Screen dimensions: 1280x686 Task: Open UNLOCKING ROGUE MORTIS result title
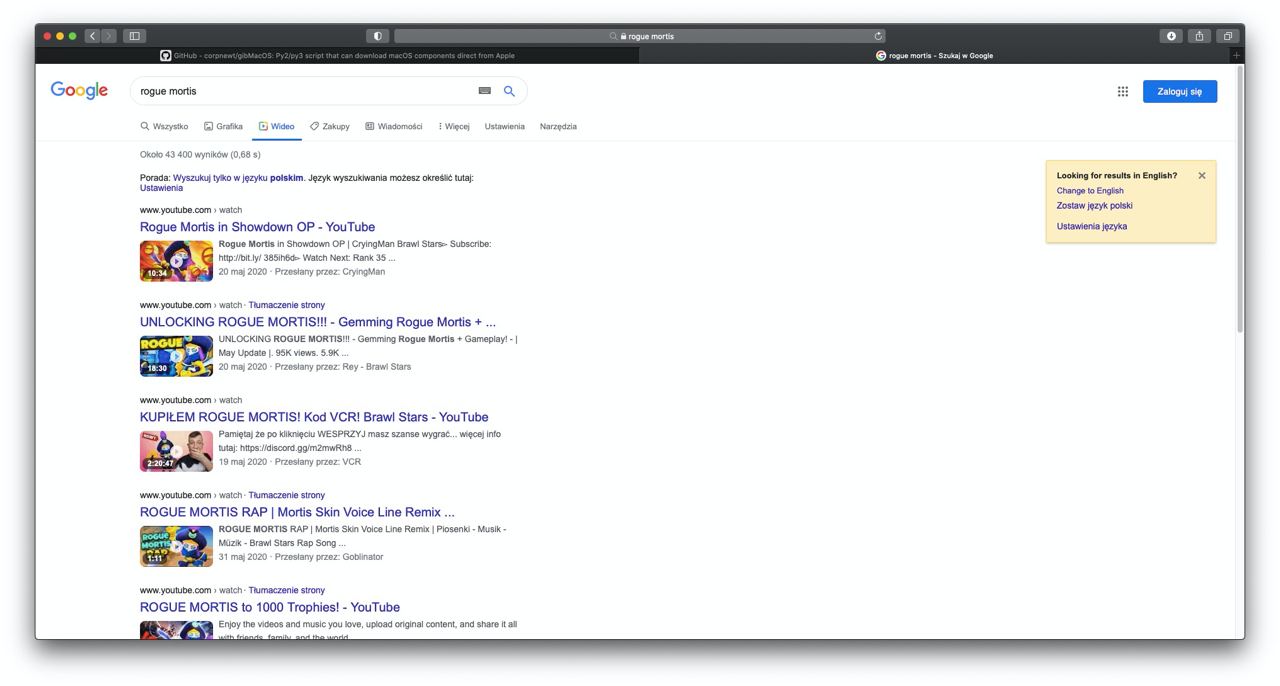(318, 322)
